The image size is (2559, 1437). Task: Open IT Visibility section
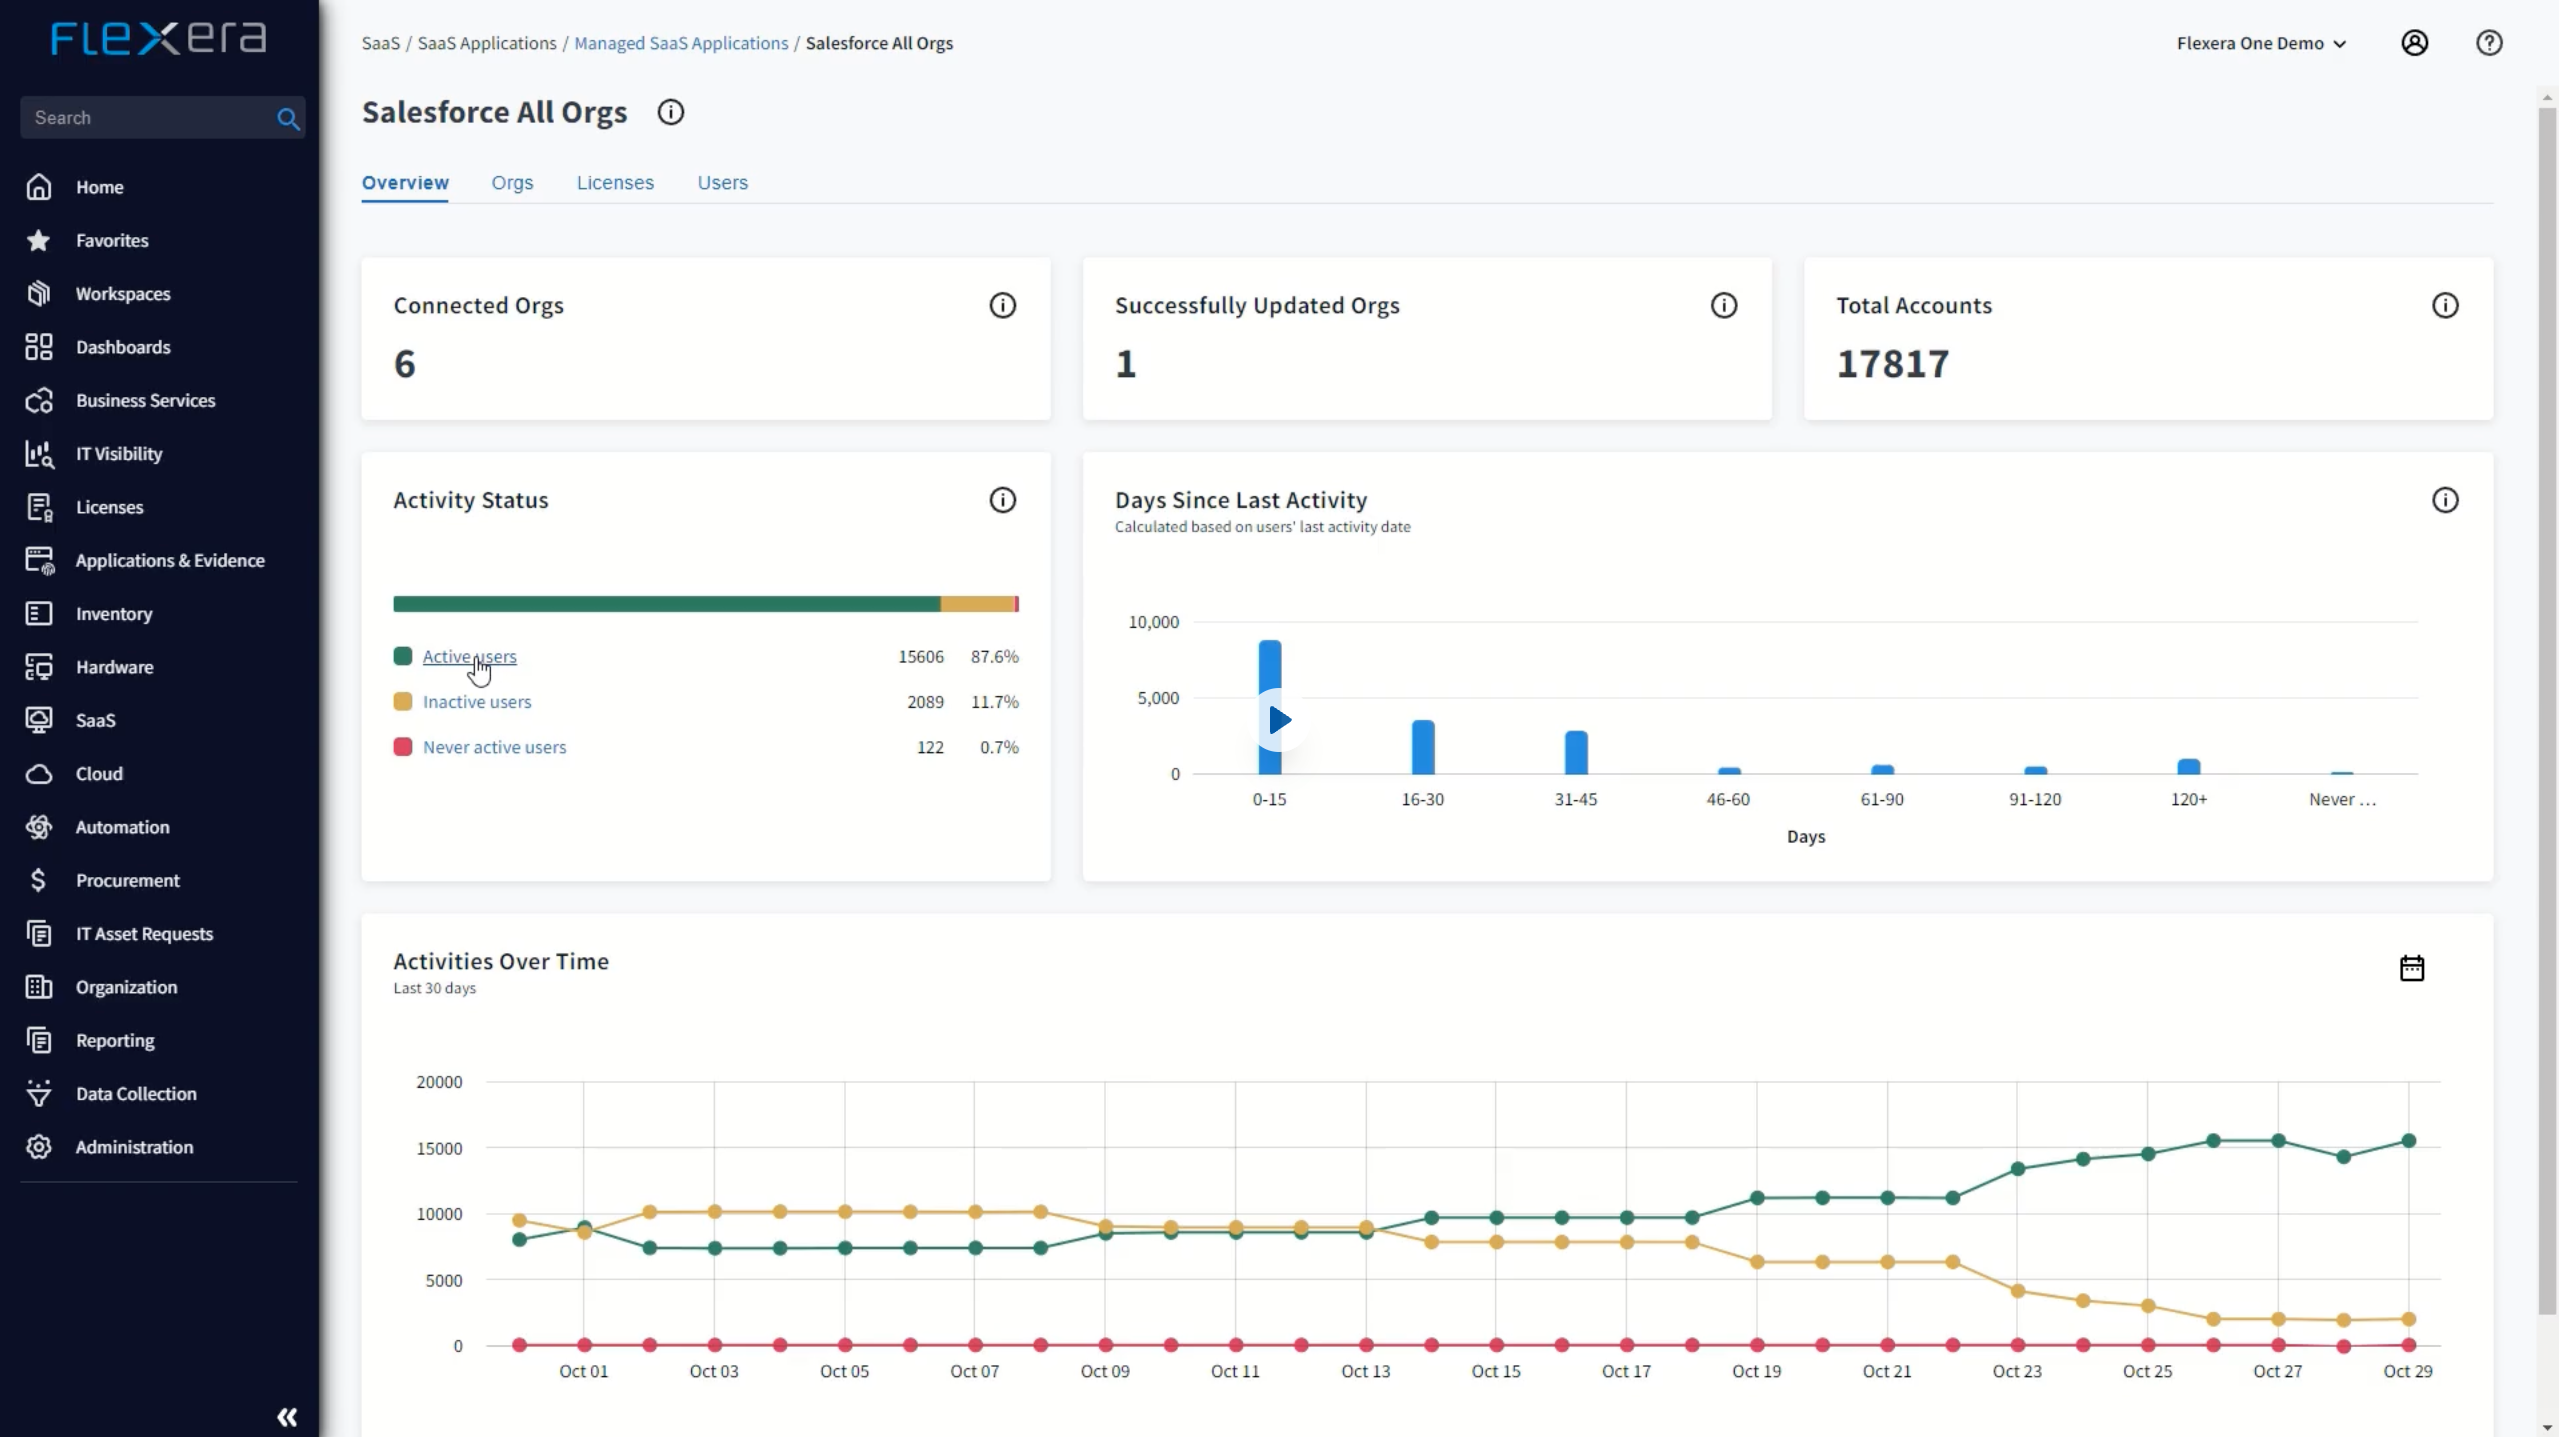point(118,454)
